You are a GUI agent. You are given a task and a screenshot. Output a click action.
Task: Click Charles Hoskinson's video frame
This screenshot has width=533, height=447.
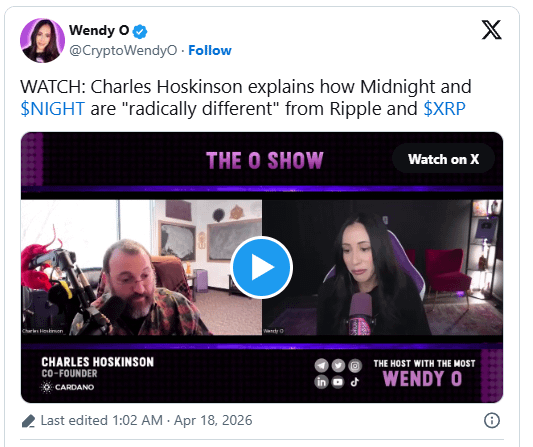(141, 267)
